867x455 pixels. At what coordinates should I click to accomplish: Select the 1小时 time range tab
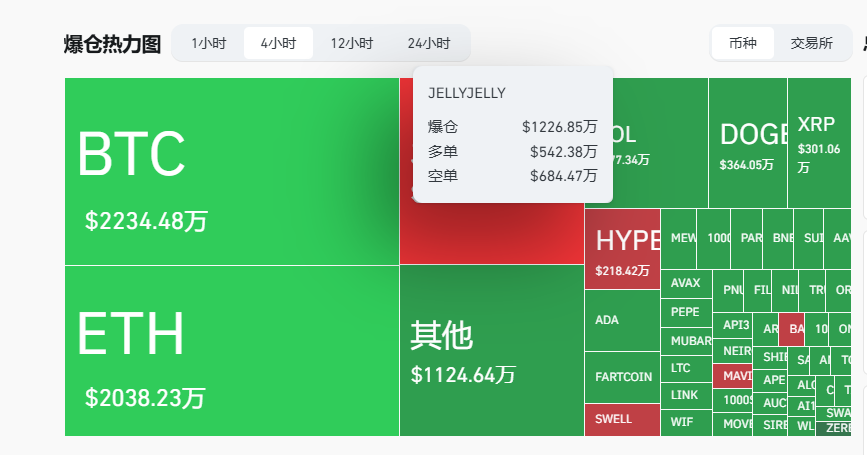tap(208, 43)
